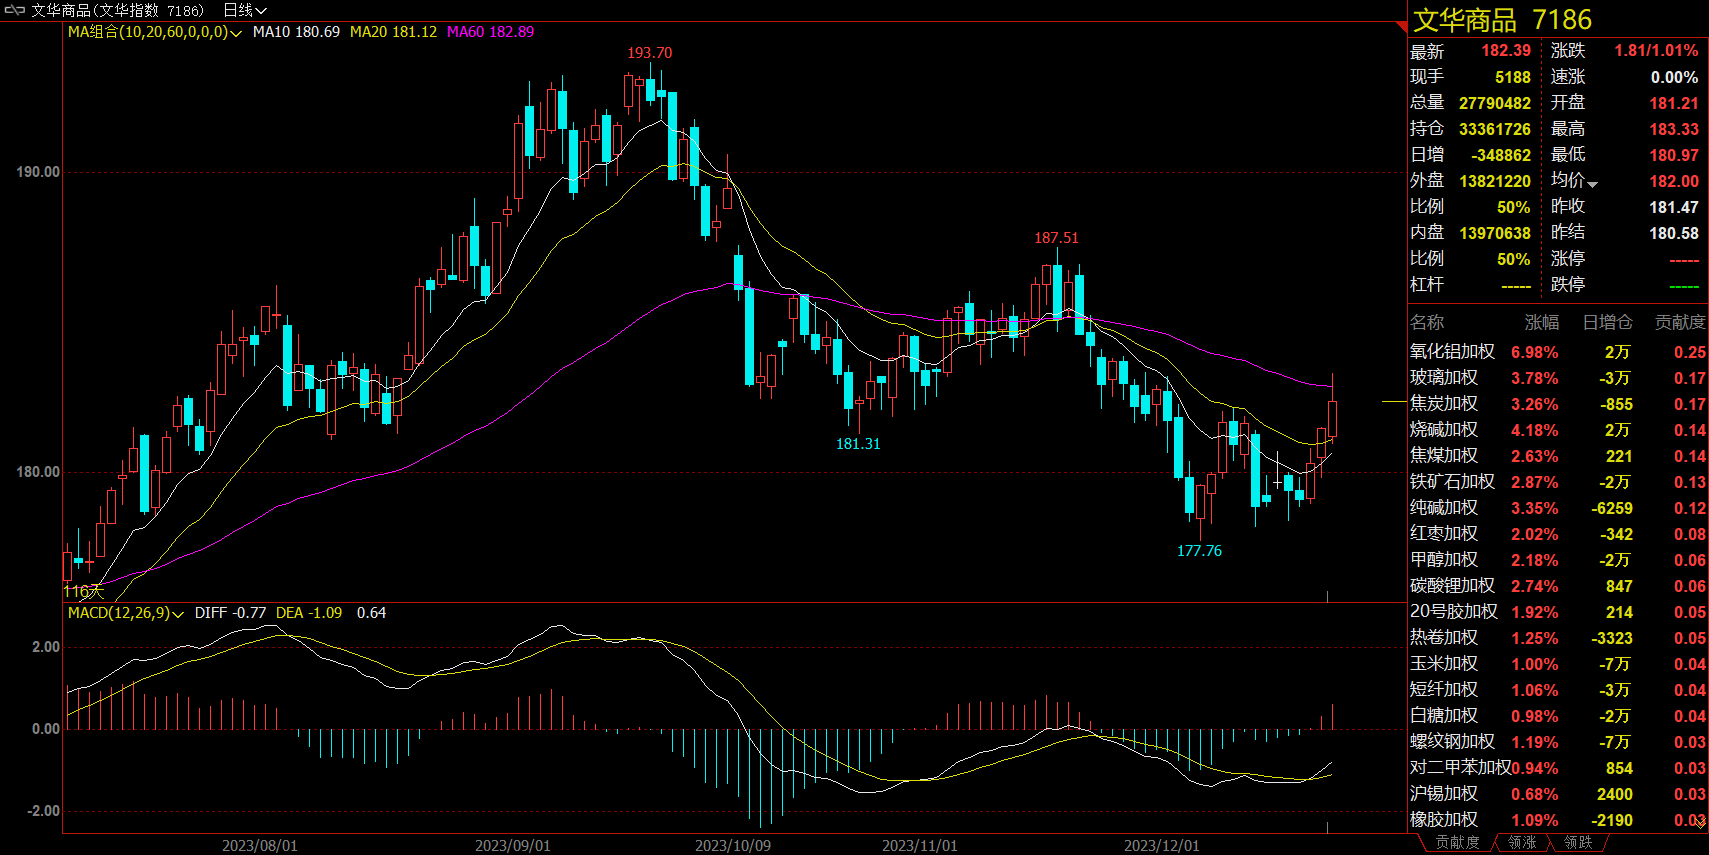
Task: Click the 日增 value -348862
Action: [x=1501, y=155]
